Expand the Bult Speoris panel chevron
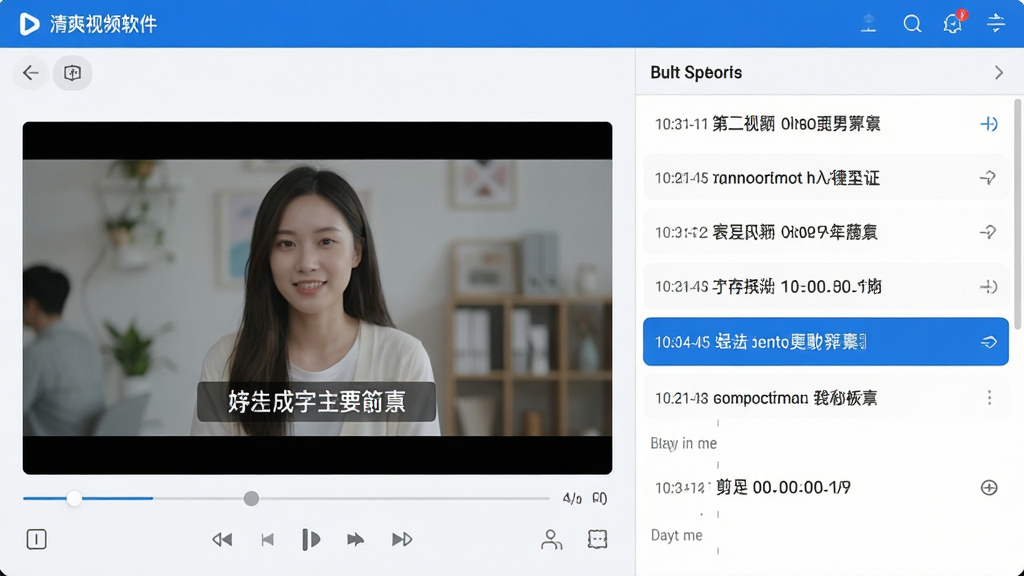This screenshot has height=576, width=1024. click(999, 72)
